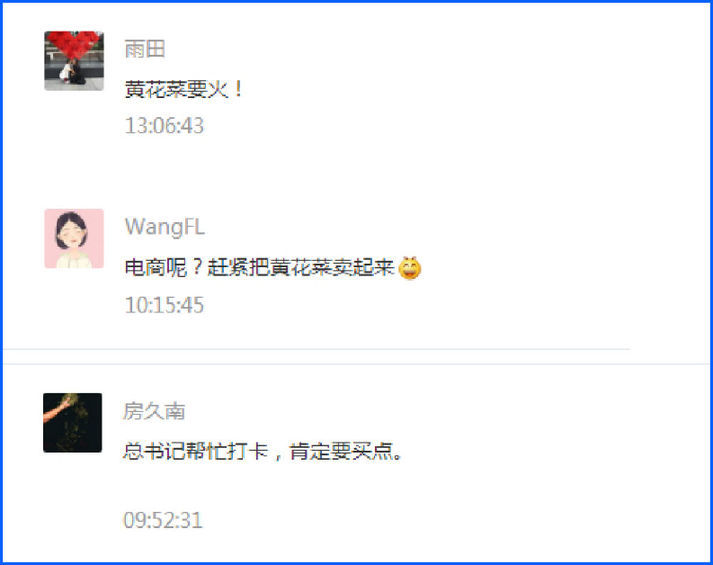Click the word 总书记 in 房久南's comment

(154, 451)
